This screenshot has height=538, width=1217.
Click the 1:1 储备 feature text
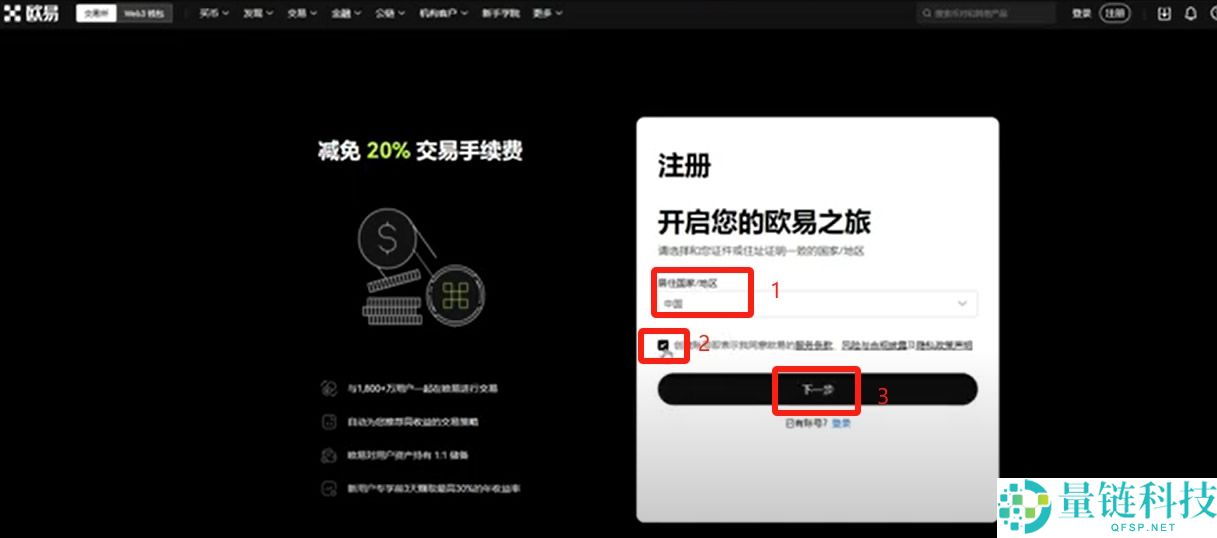pyautogui.click(x=407, y=455)
